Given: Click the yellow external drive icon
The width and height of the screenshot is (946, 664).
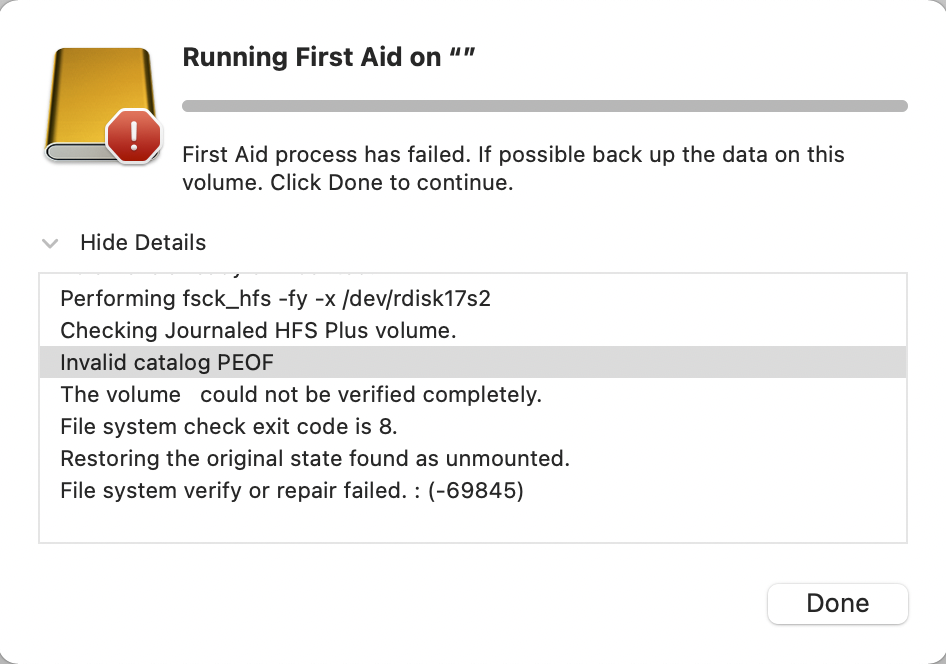Looking at the screenshot, I should [92, 95].
